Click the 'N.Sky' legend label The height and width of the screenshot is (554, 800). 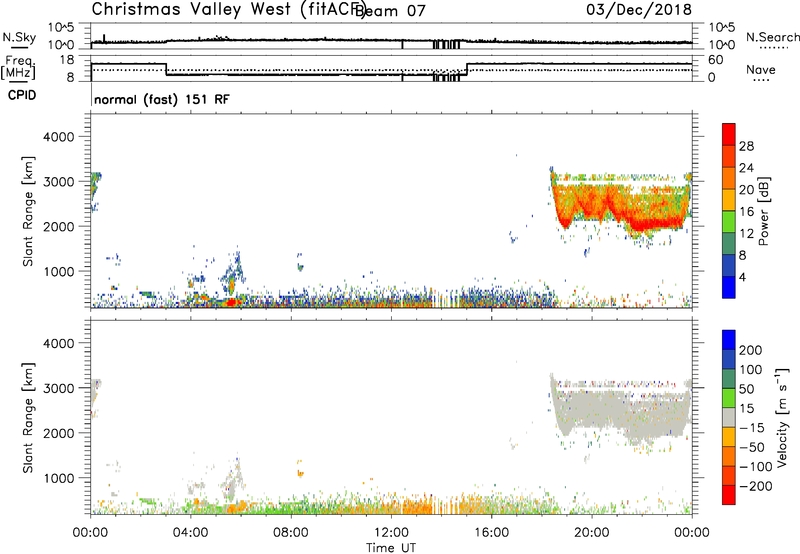(19, 37)
